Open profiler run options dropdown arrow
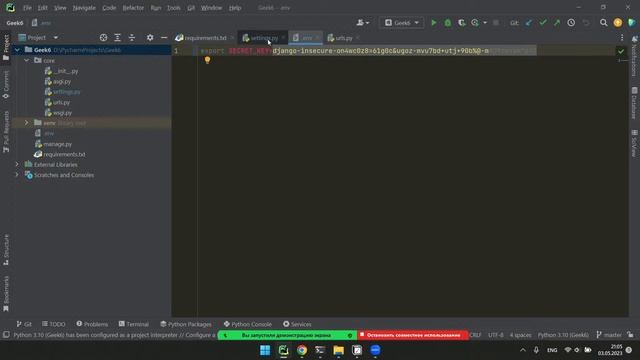640x360 pixels. point(485,23)
